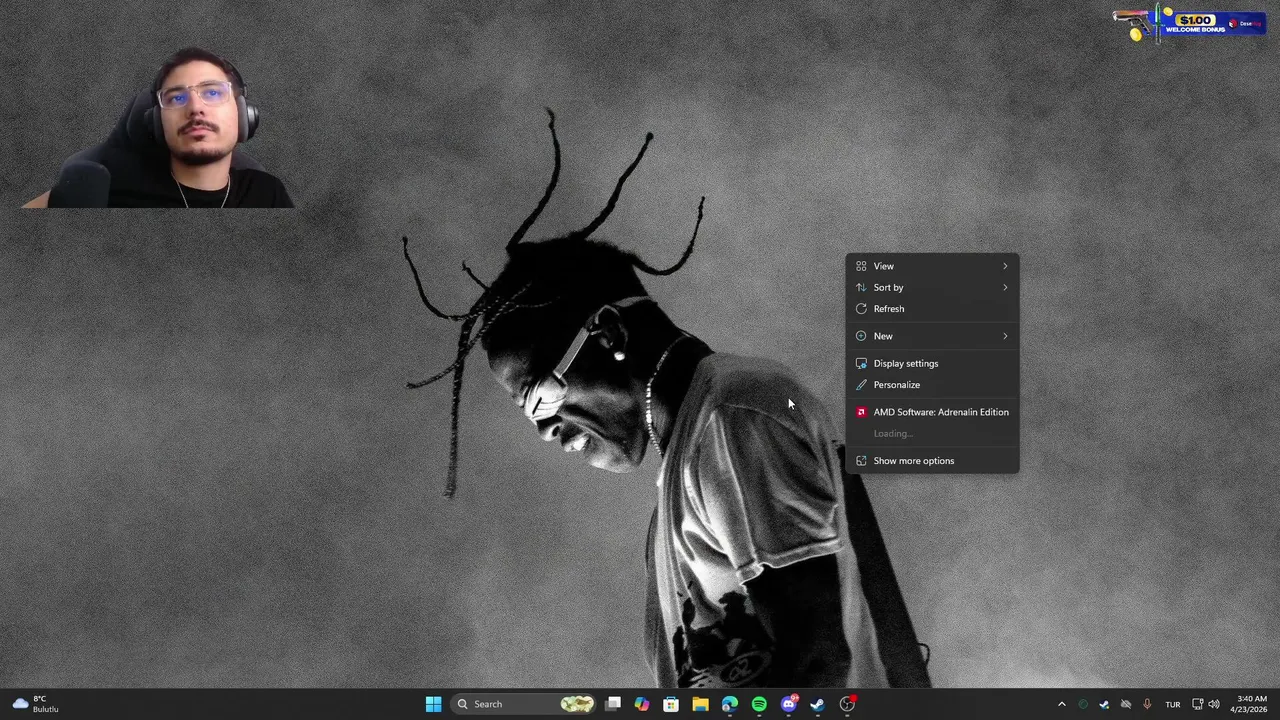Click the Personalize brush icon
Screen dimensions: 1280x720
coord(861,384)
